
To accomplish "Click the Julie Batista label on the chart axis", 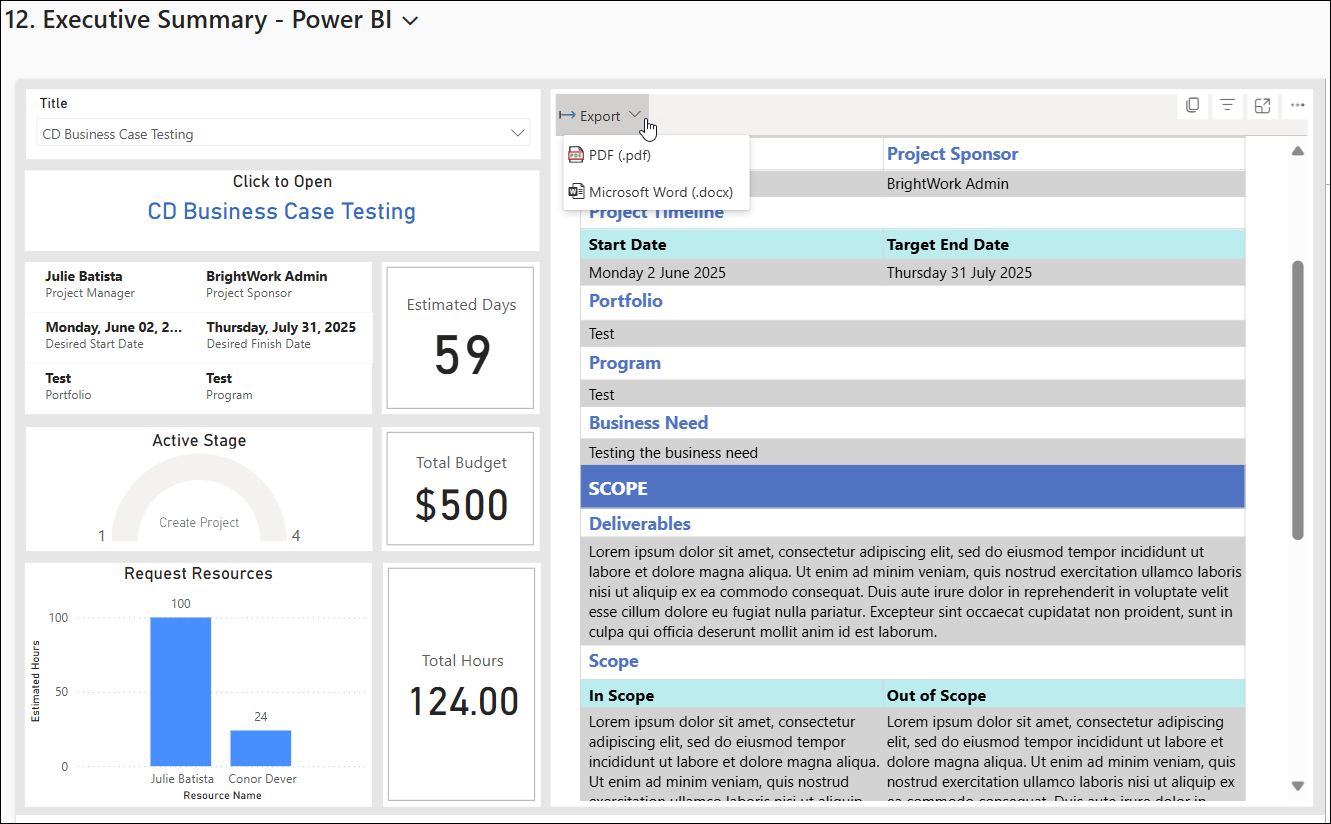I will coord(181,779).
